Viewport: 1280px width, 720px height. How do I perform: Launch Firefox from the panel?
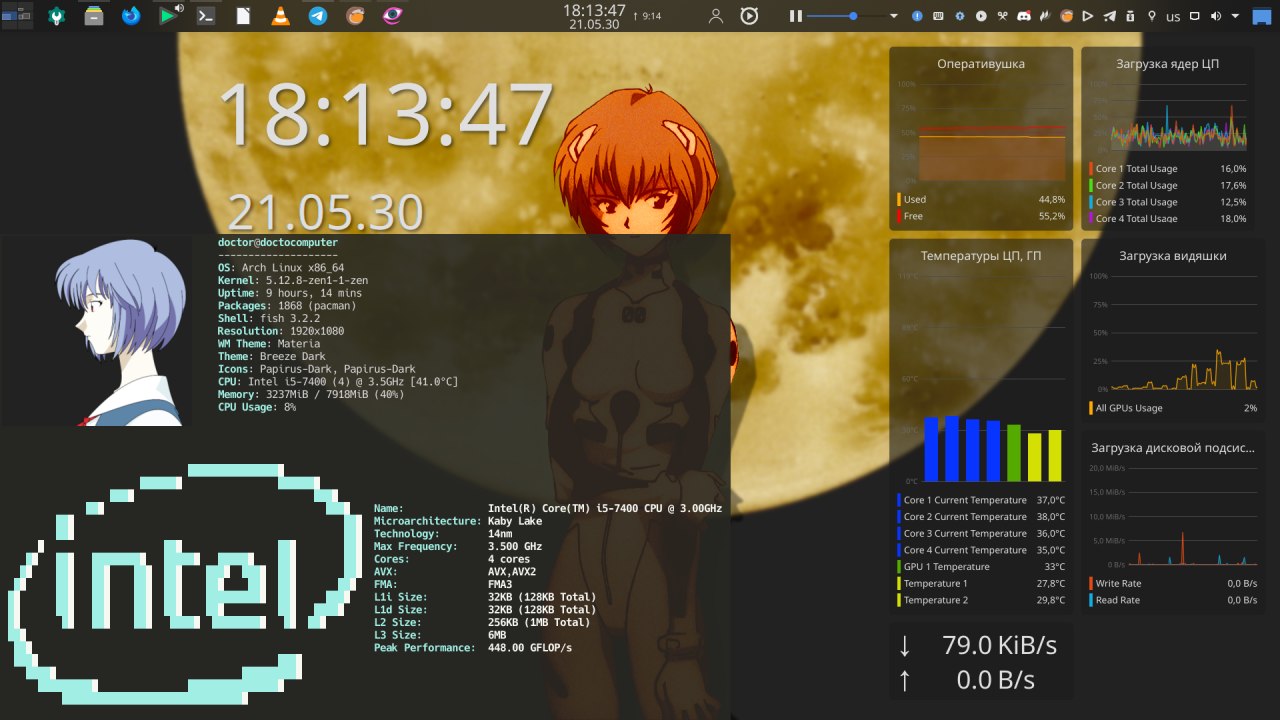[131, 16]
